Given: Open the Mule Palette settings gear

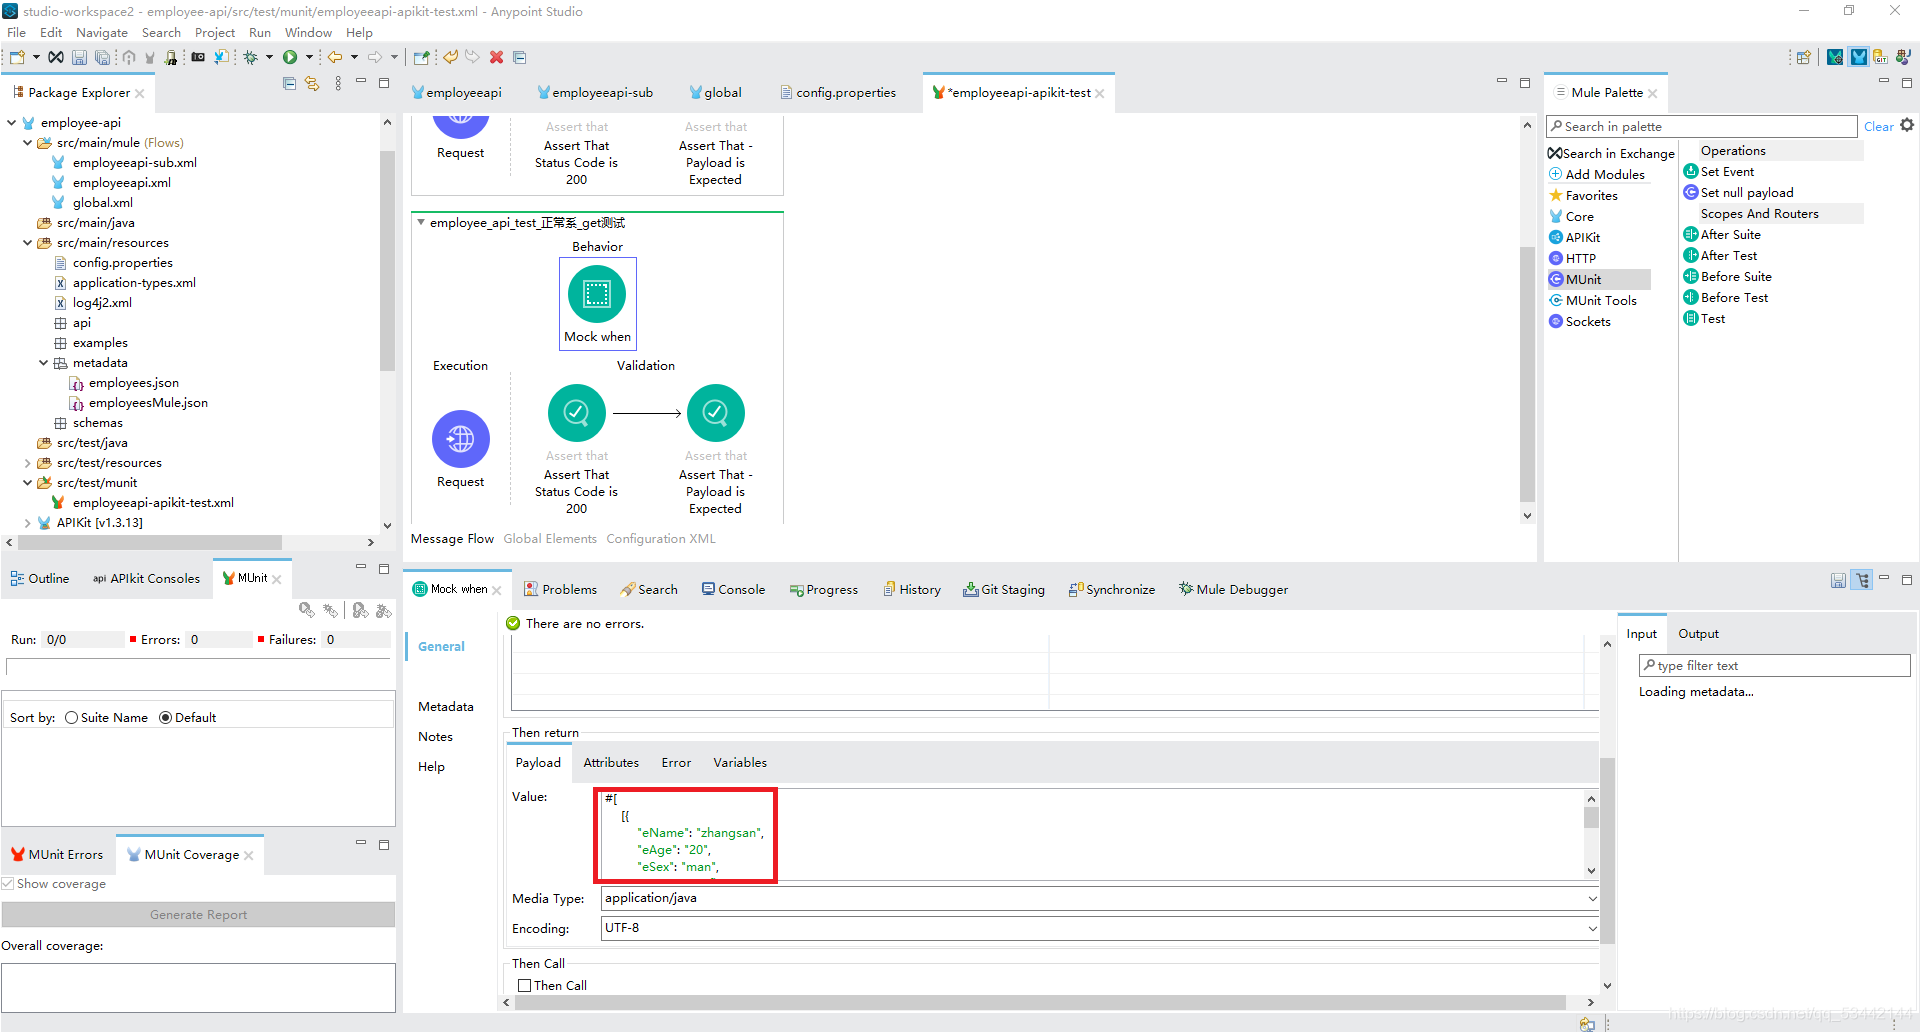Looking at the screenshot, I should (1907, 125).
